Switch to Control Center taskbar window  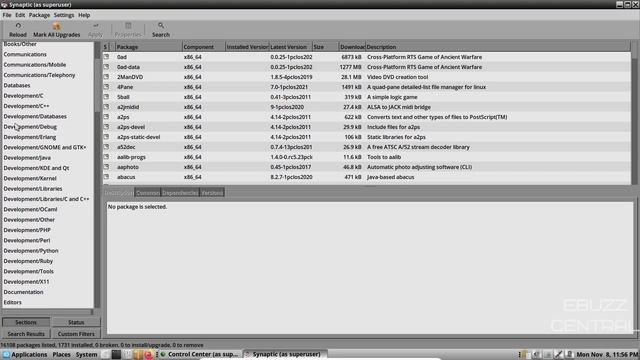click(199, 354)
